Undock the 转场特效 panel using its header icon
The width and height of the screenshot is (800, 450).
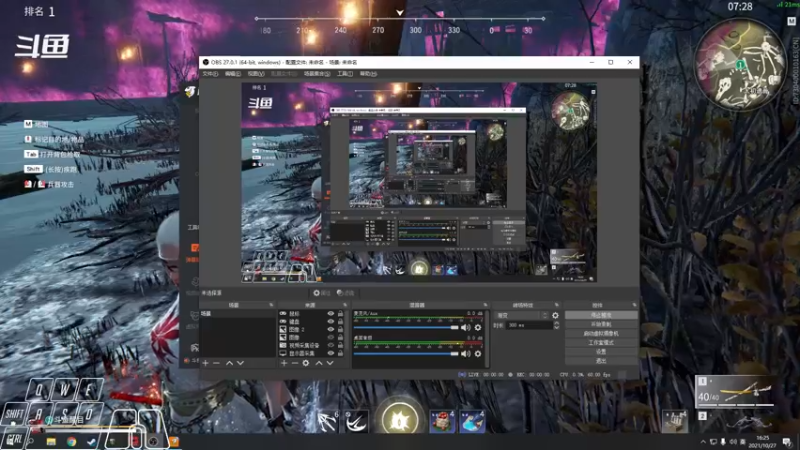[557, 305]
